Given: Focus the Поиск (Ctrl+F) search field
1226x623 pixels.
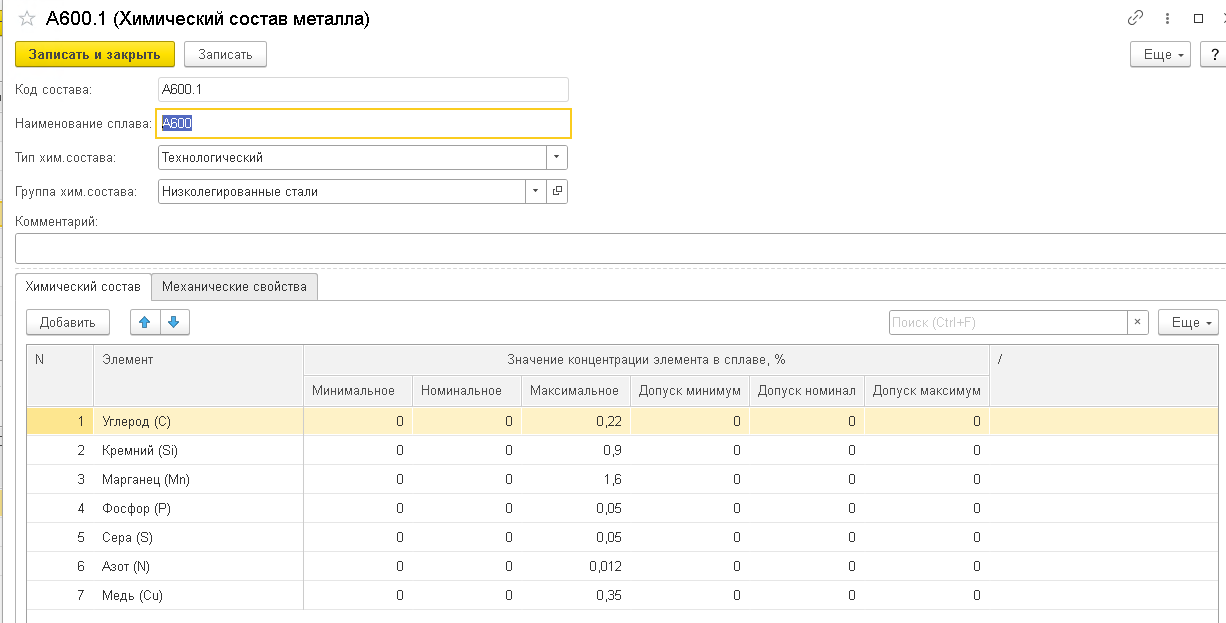Looking at the screenshot, I should pyautogui.click(x=1008, y=322).
